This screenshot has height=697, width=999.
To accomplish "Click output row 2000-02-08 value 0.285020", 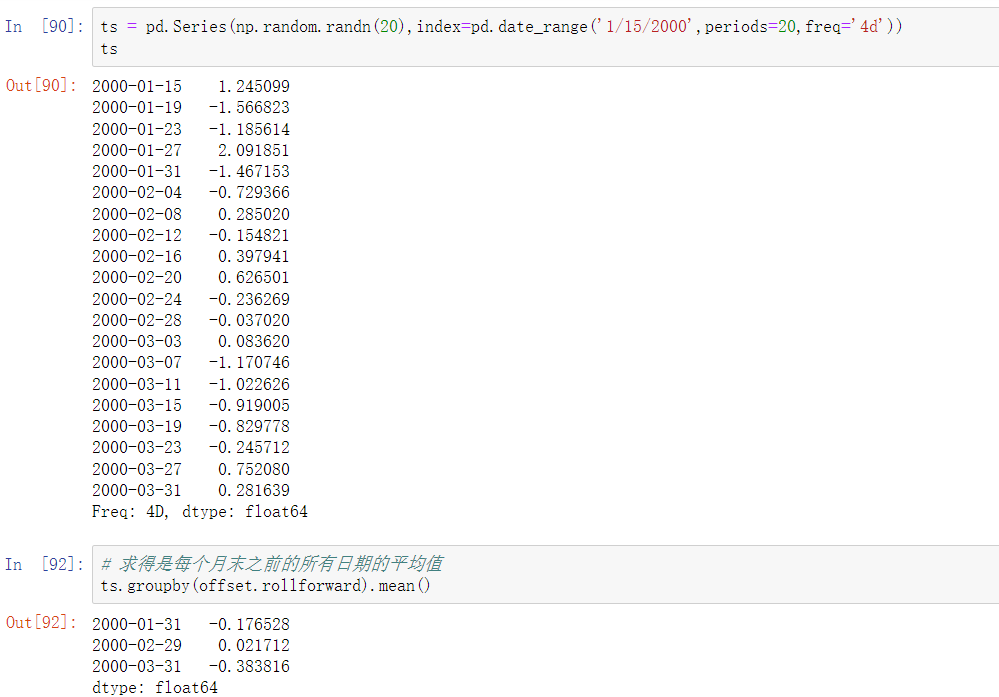I will [191, 214].
